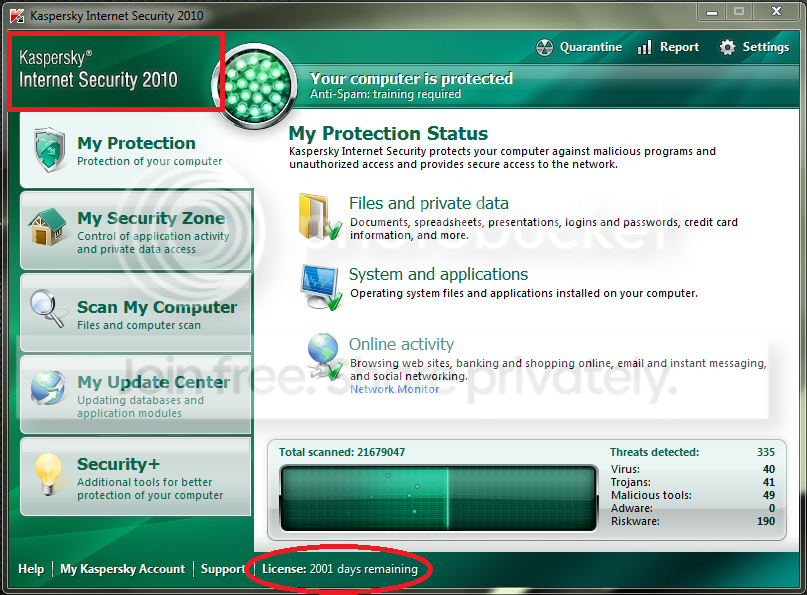Open System and applications section

(438, 274)
